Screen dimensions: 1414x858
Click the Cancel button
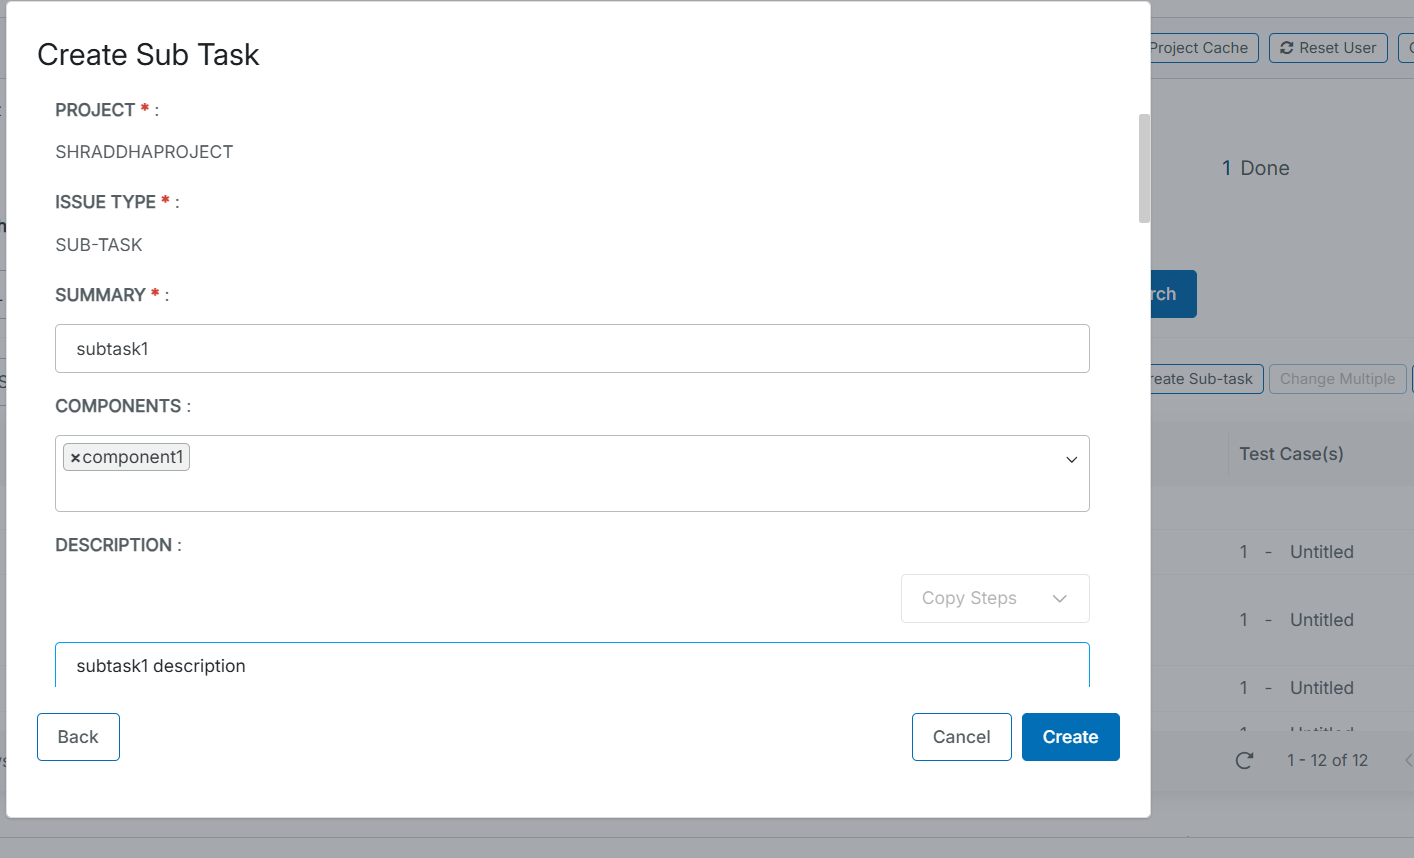[961, 737]
